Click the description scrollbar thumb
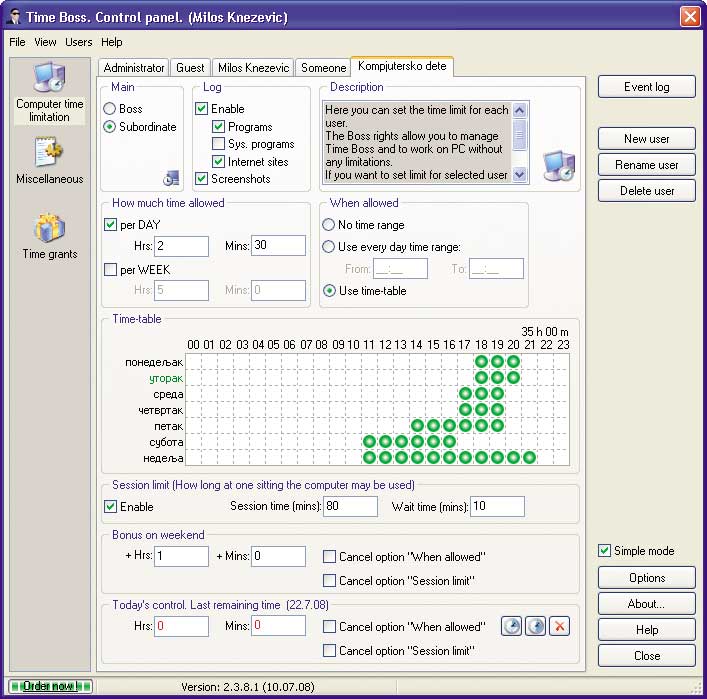This screenshot has width=707, height=699. coord(519,135)
